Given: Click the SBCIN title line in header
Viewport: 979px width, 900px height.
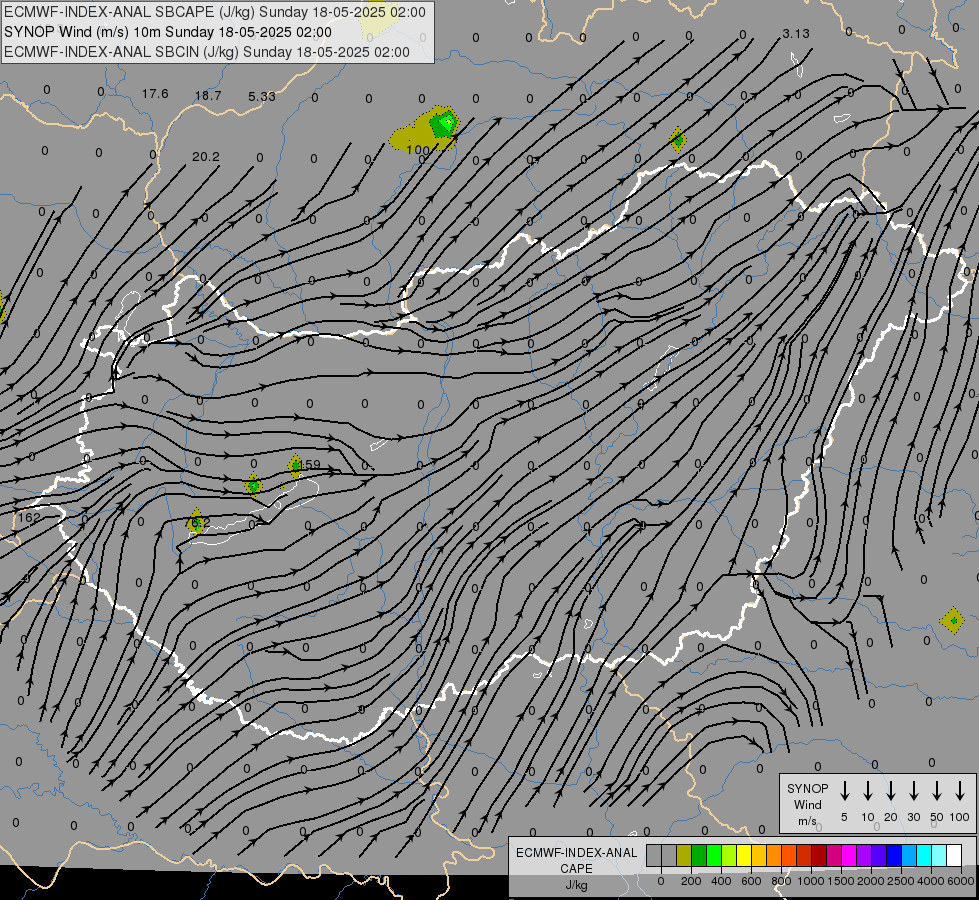Looking at the screenshot, I should click(x=207, y=52).
